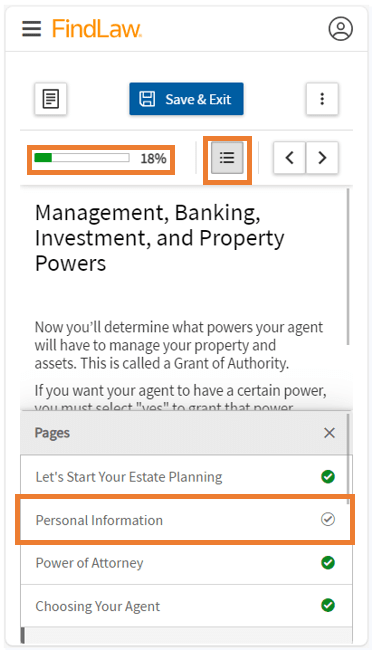Click the Personal Information incomplete checkmark
This screenshot has width=373, height=650.
(x=328, y=519)
